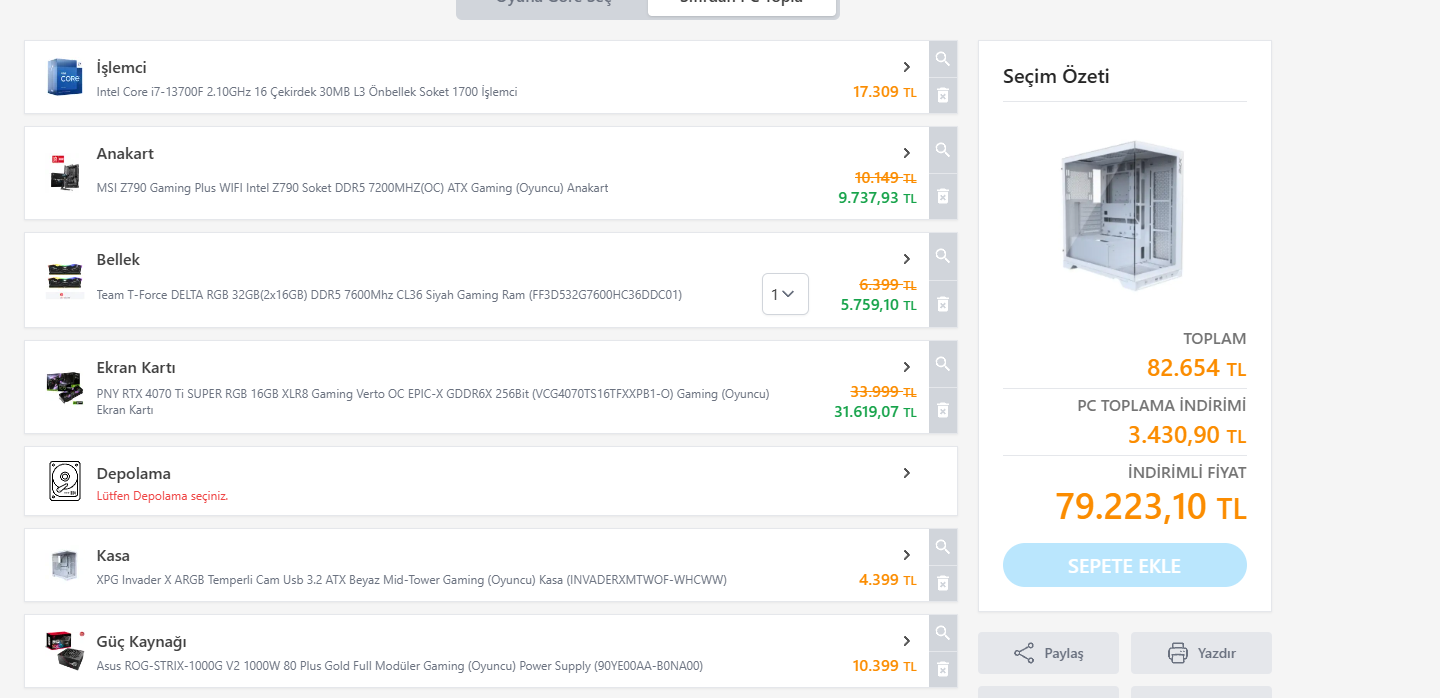
Task: Click the white case image in Seçim Özeti
Action: pos(1124,215)
